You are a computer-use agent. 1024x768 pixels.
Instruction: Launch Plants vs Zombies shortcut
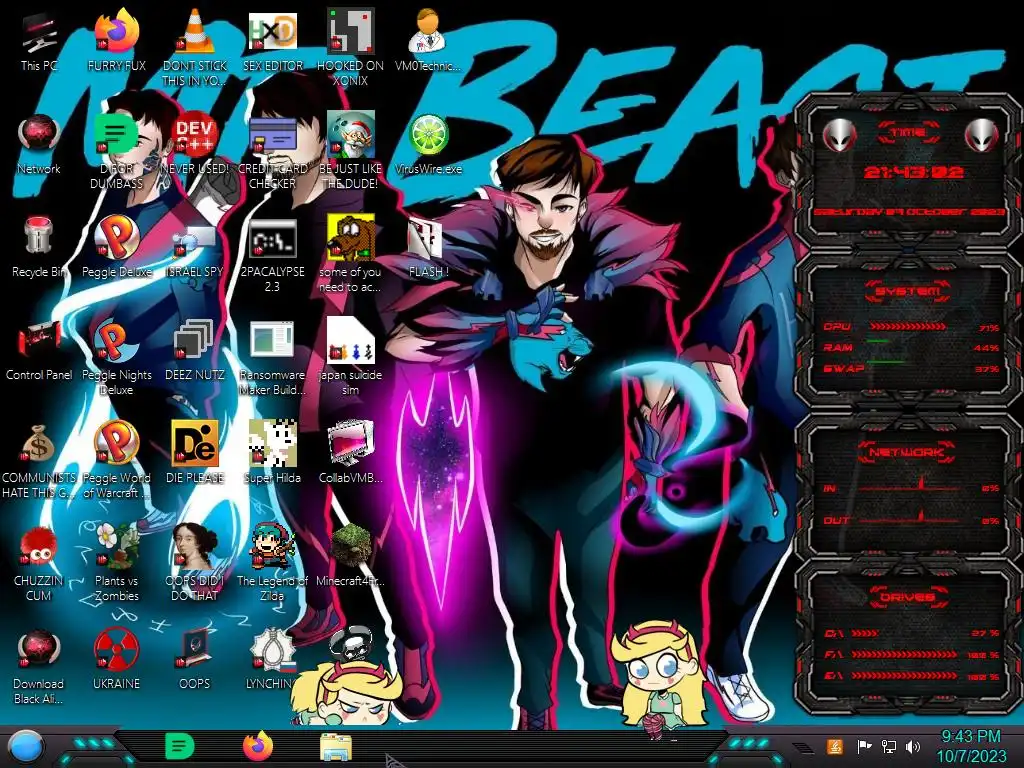[x=116, y=563]
